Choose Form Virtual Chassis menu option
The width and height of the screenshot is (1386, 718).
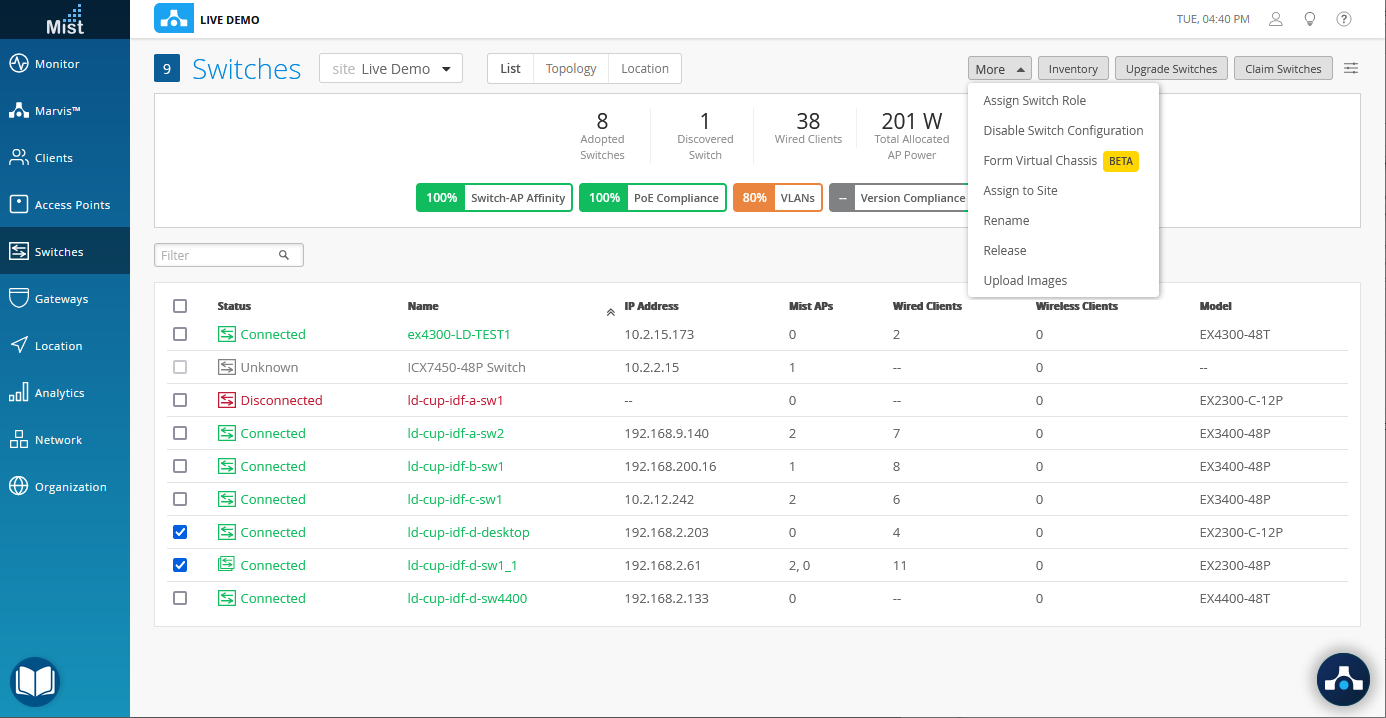(x=1040, y=161)
